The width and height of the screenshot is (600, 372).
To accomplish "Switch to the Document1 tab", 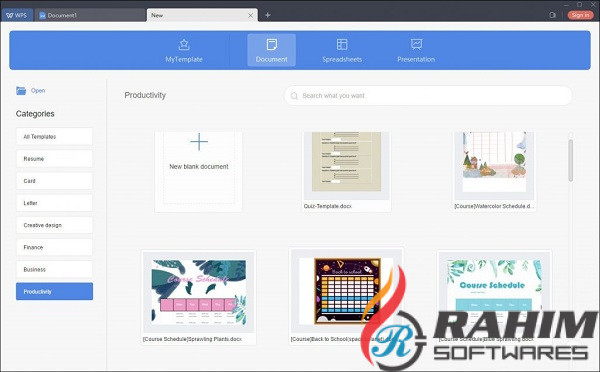I will (x=90, y=15).
